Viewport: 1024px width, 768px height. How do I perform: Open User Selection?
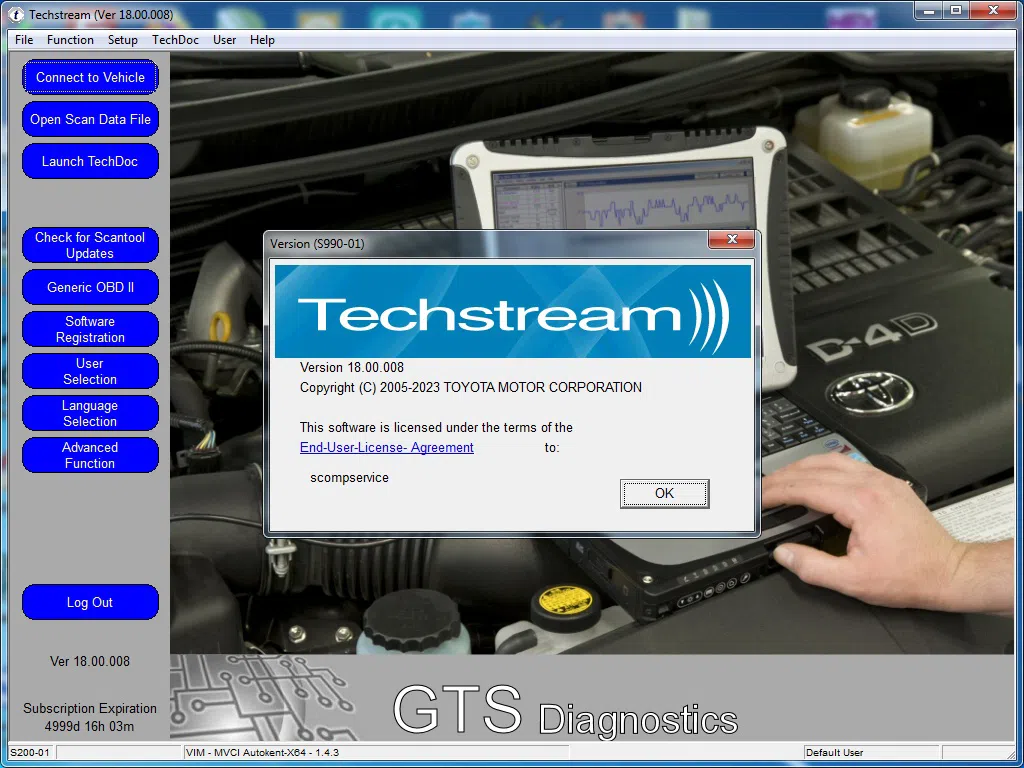(x=90, y=371)
